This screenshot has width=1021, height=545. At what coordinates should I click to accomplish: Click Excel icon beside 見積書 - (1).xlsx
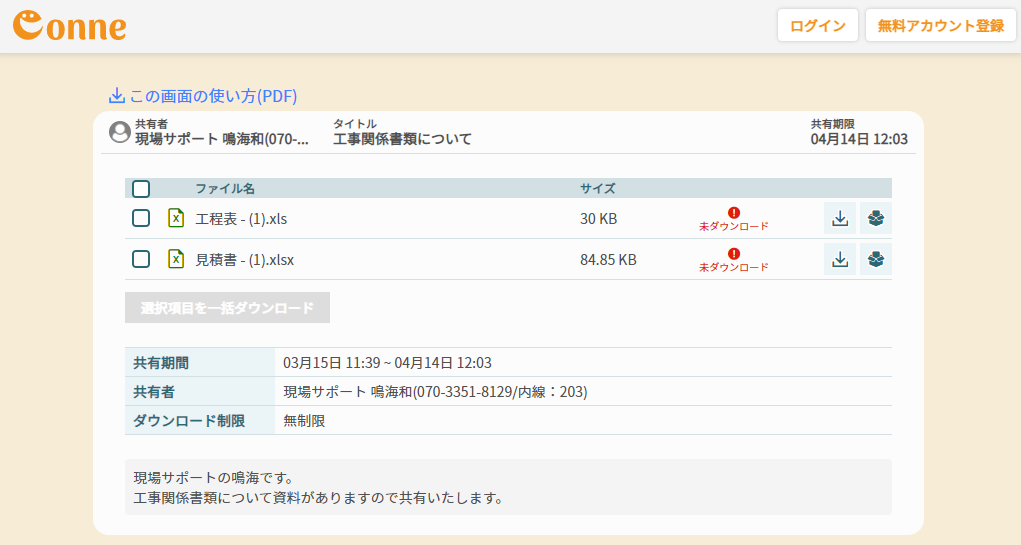tap(176, 259)
